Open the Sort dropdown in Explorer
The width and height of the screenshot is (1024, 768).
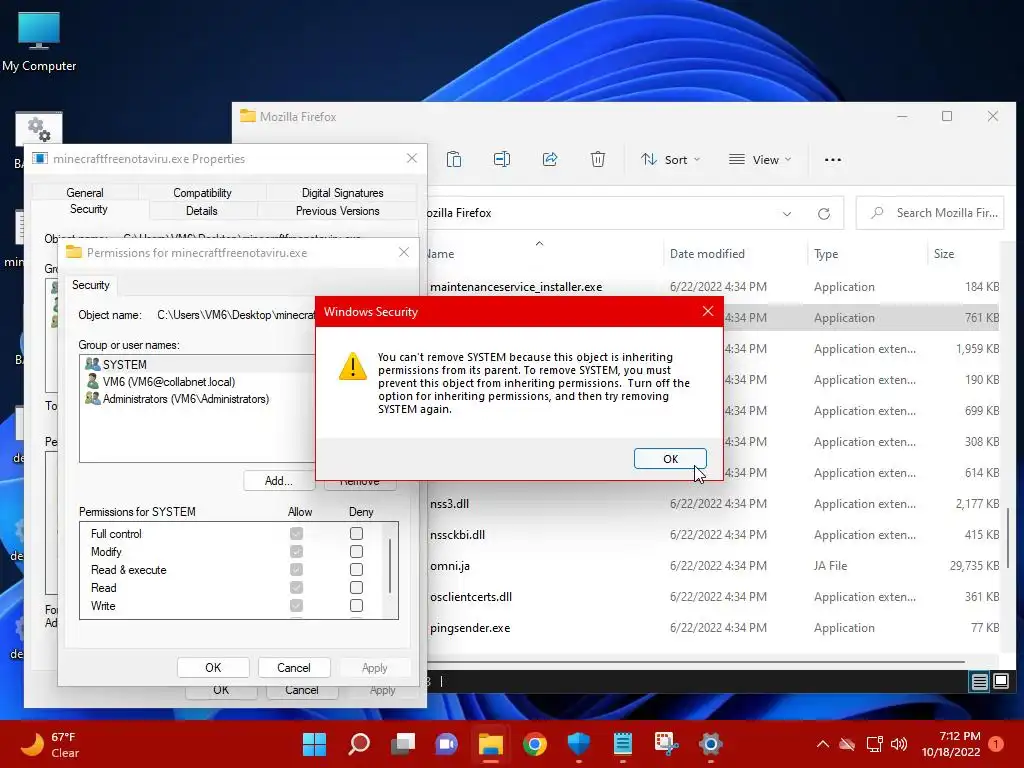[670, 159]
